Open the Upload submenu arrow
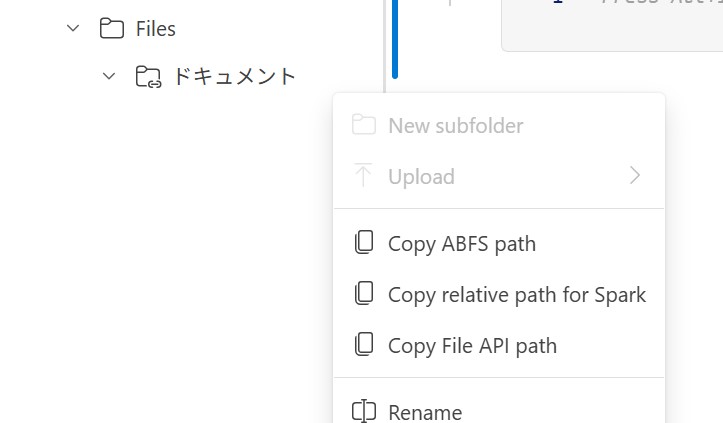 pyautogui.click(x=635, y=176)
